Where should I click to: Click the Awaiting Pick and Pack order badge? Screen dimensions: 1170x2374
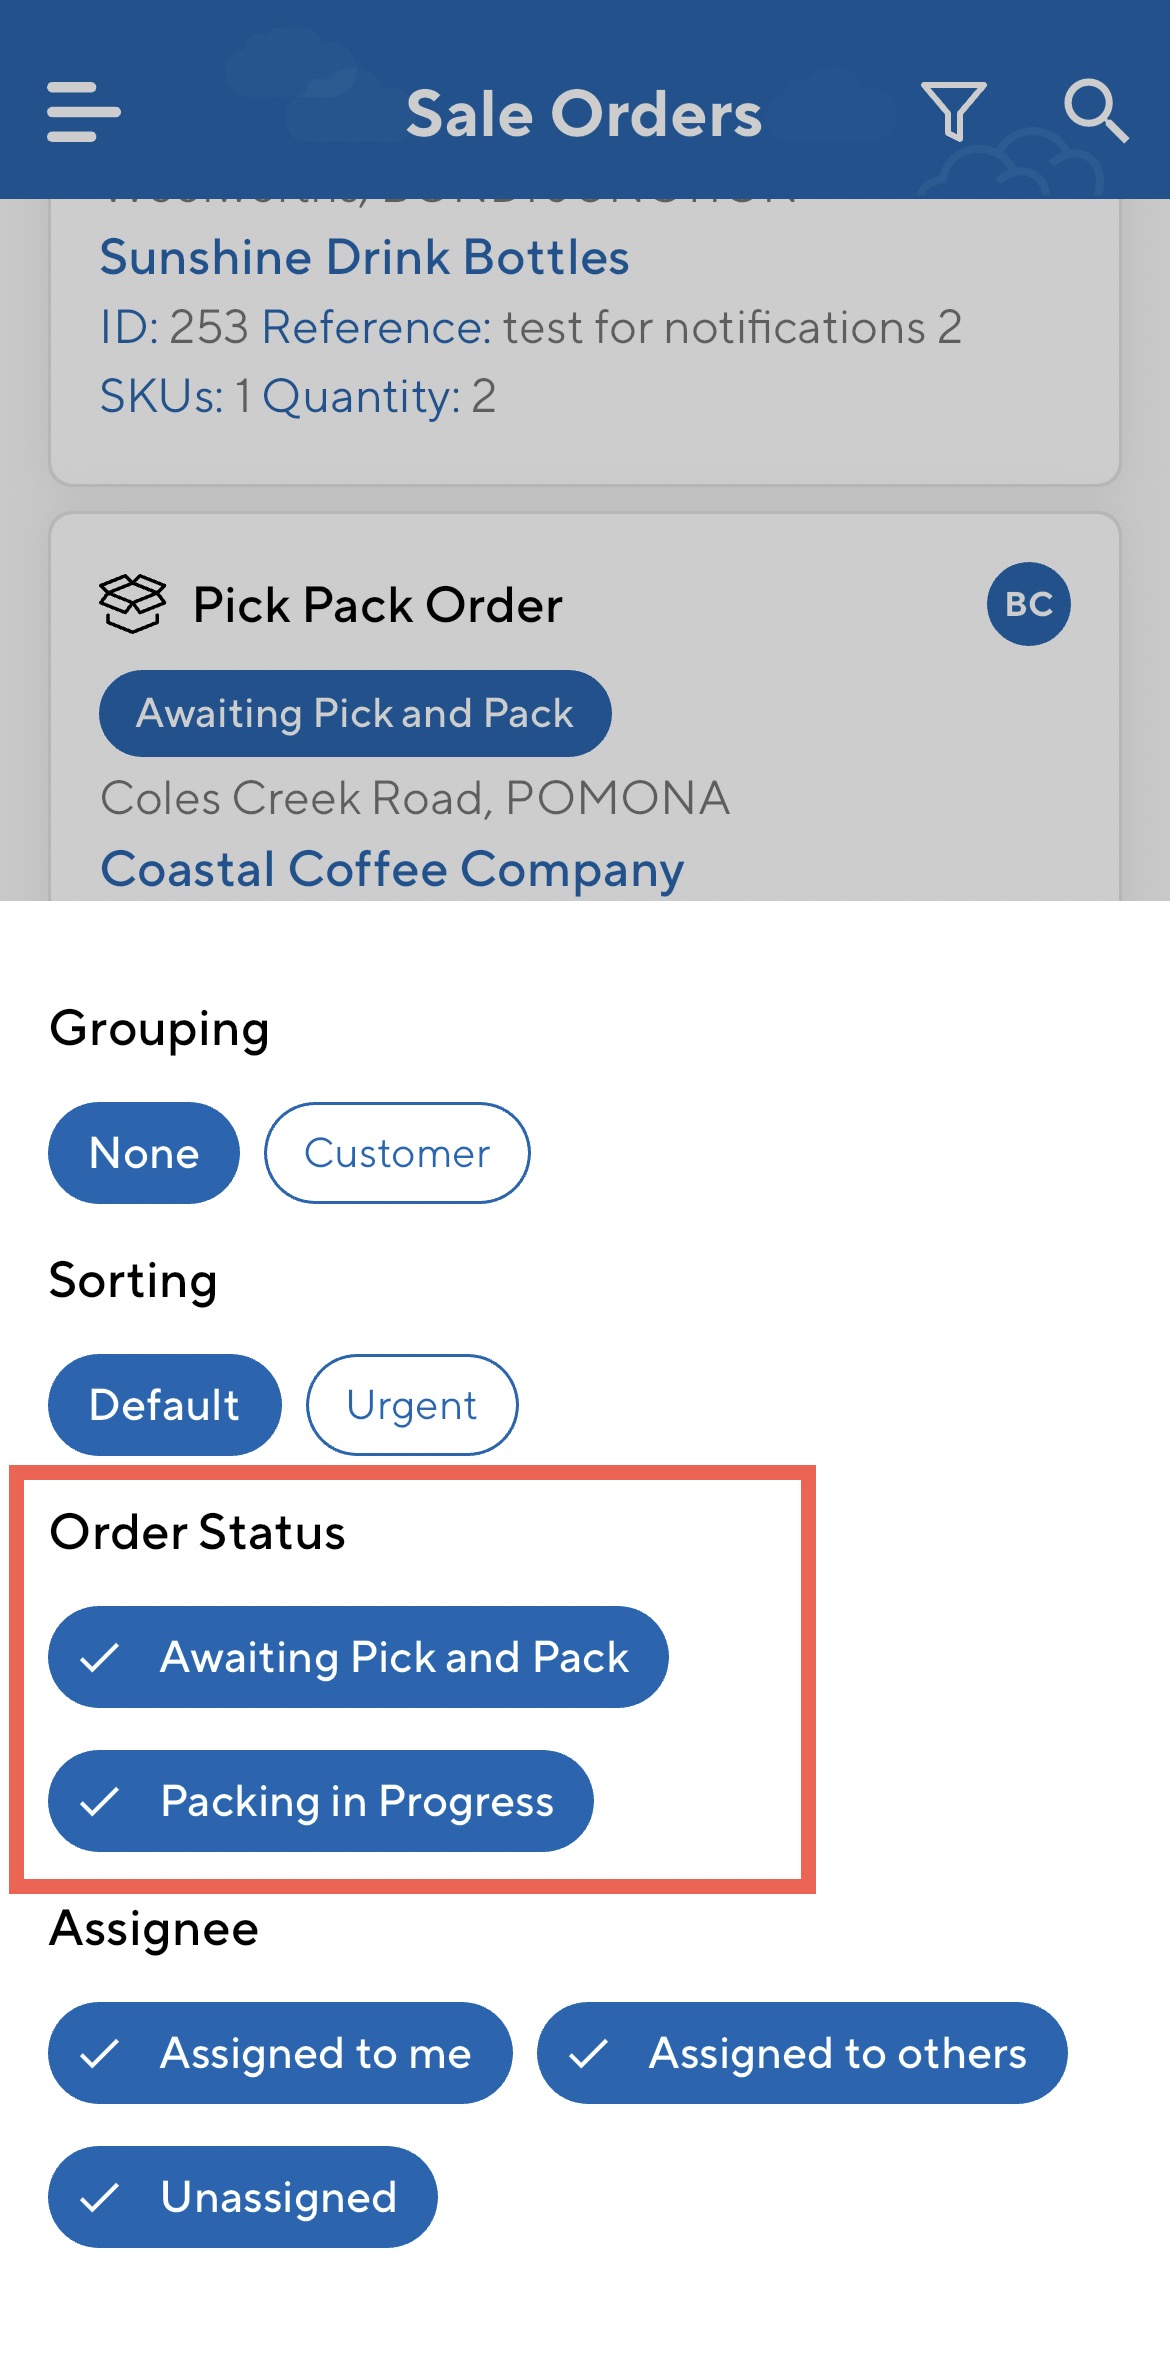click(x=355, y=713)
